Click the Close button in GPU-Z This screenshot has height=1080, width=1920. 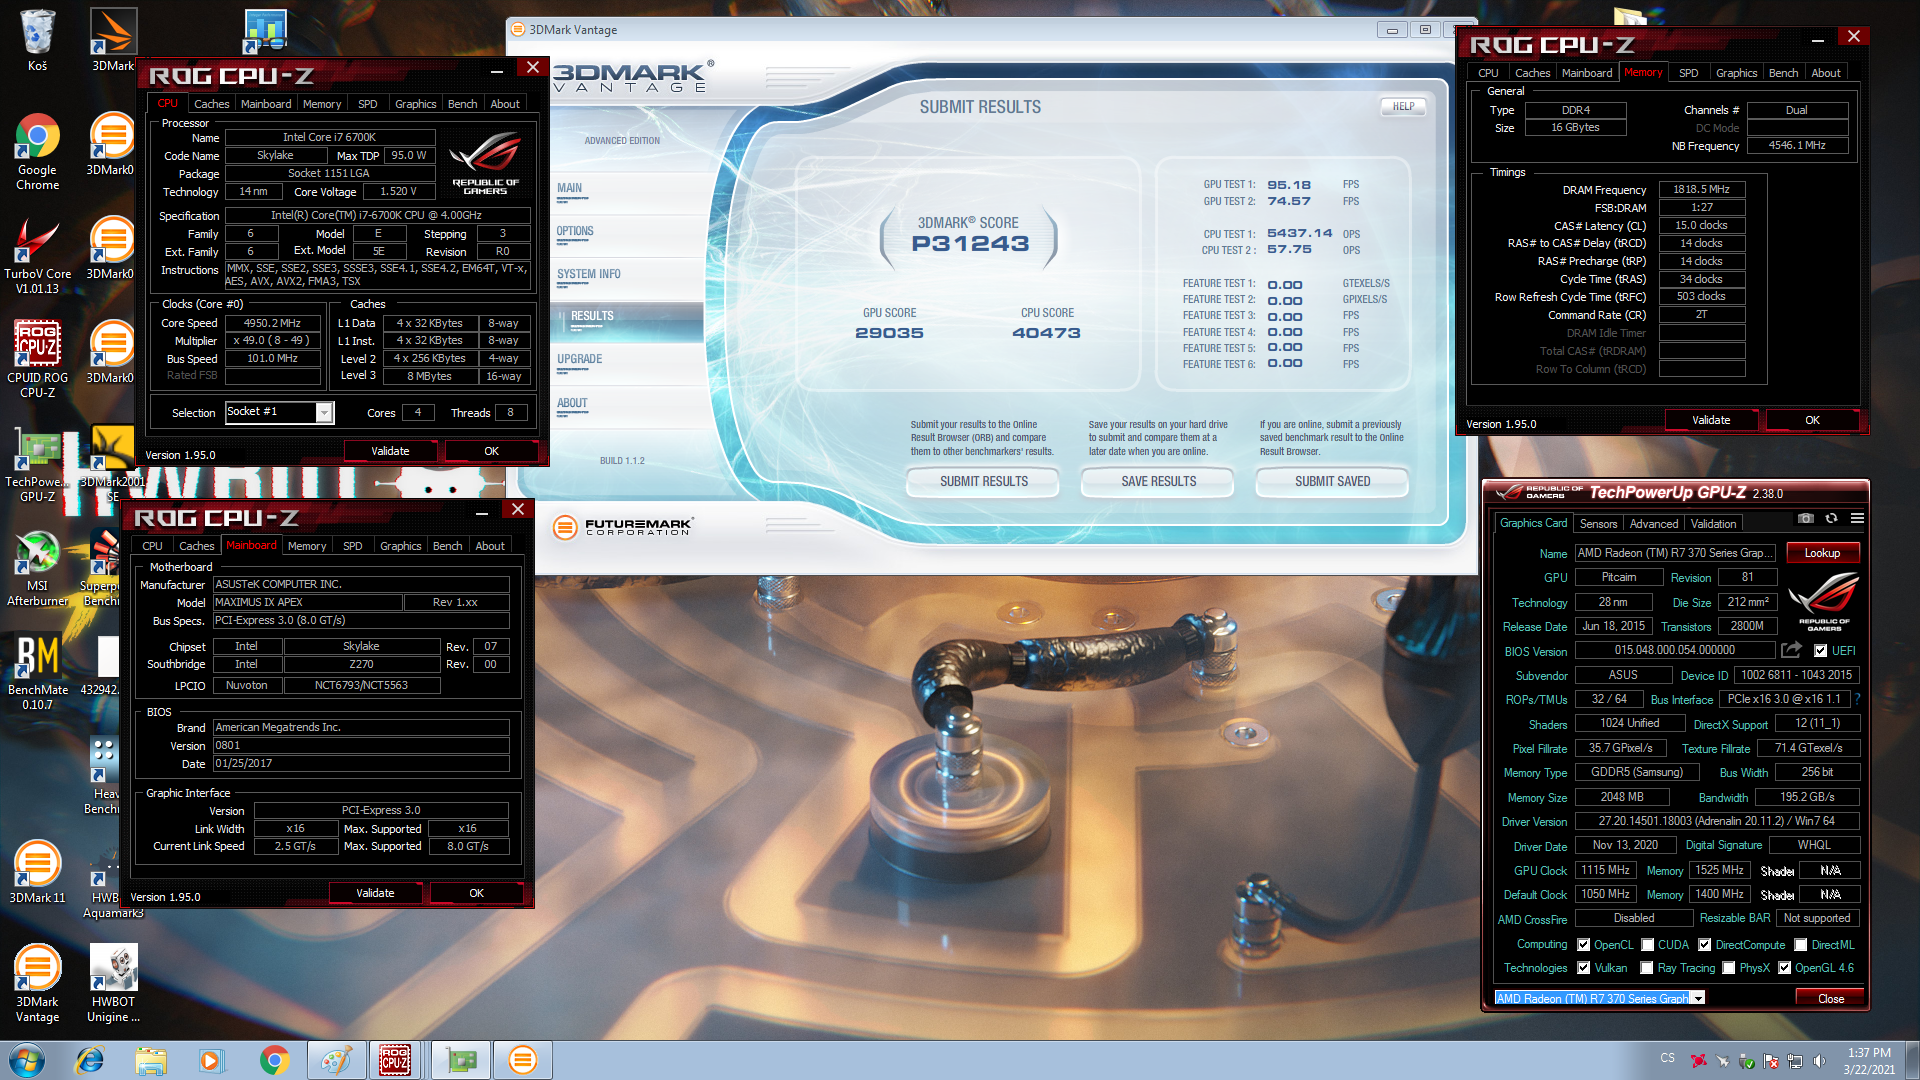pos(1830,998)
